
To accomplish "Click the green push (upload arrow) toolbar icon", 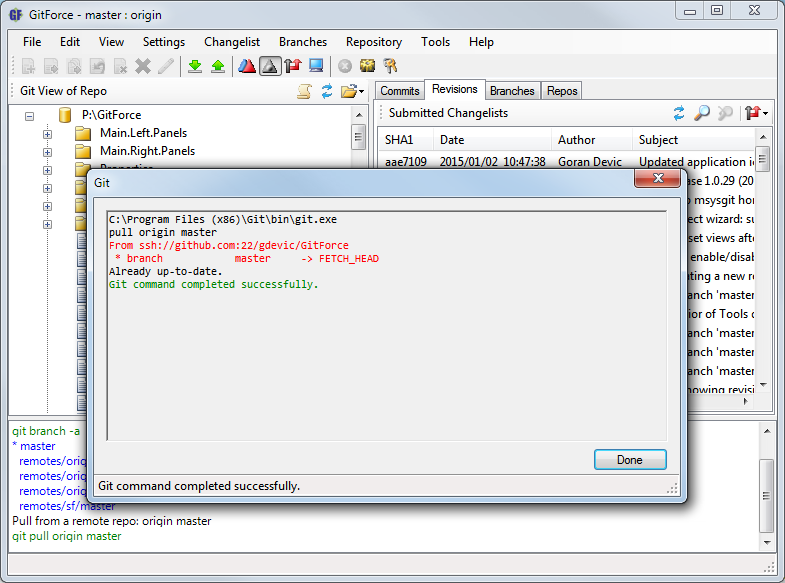I will (218, 66).
